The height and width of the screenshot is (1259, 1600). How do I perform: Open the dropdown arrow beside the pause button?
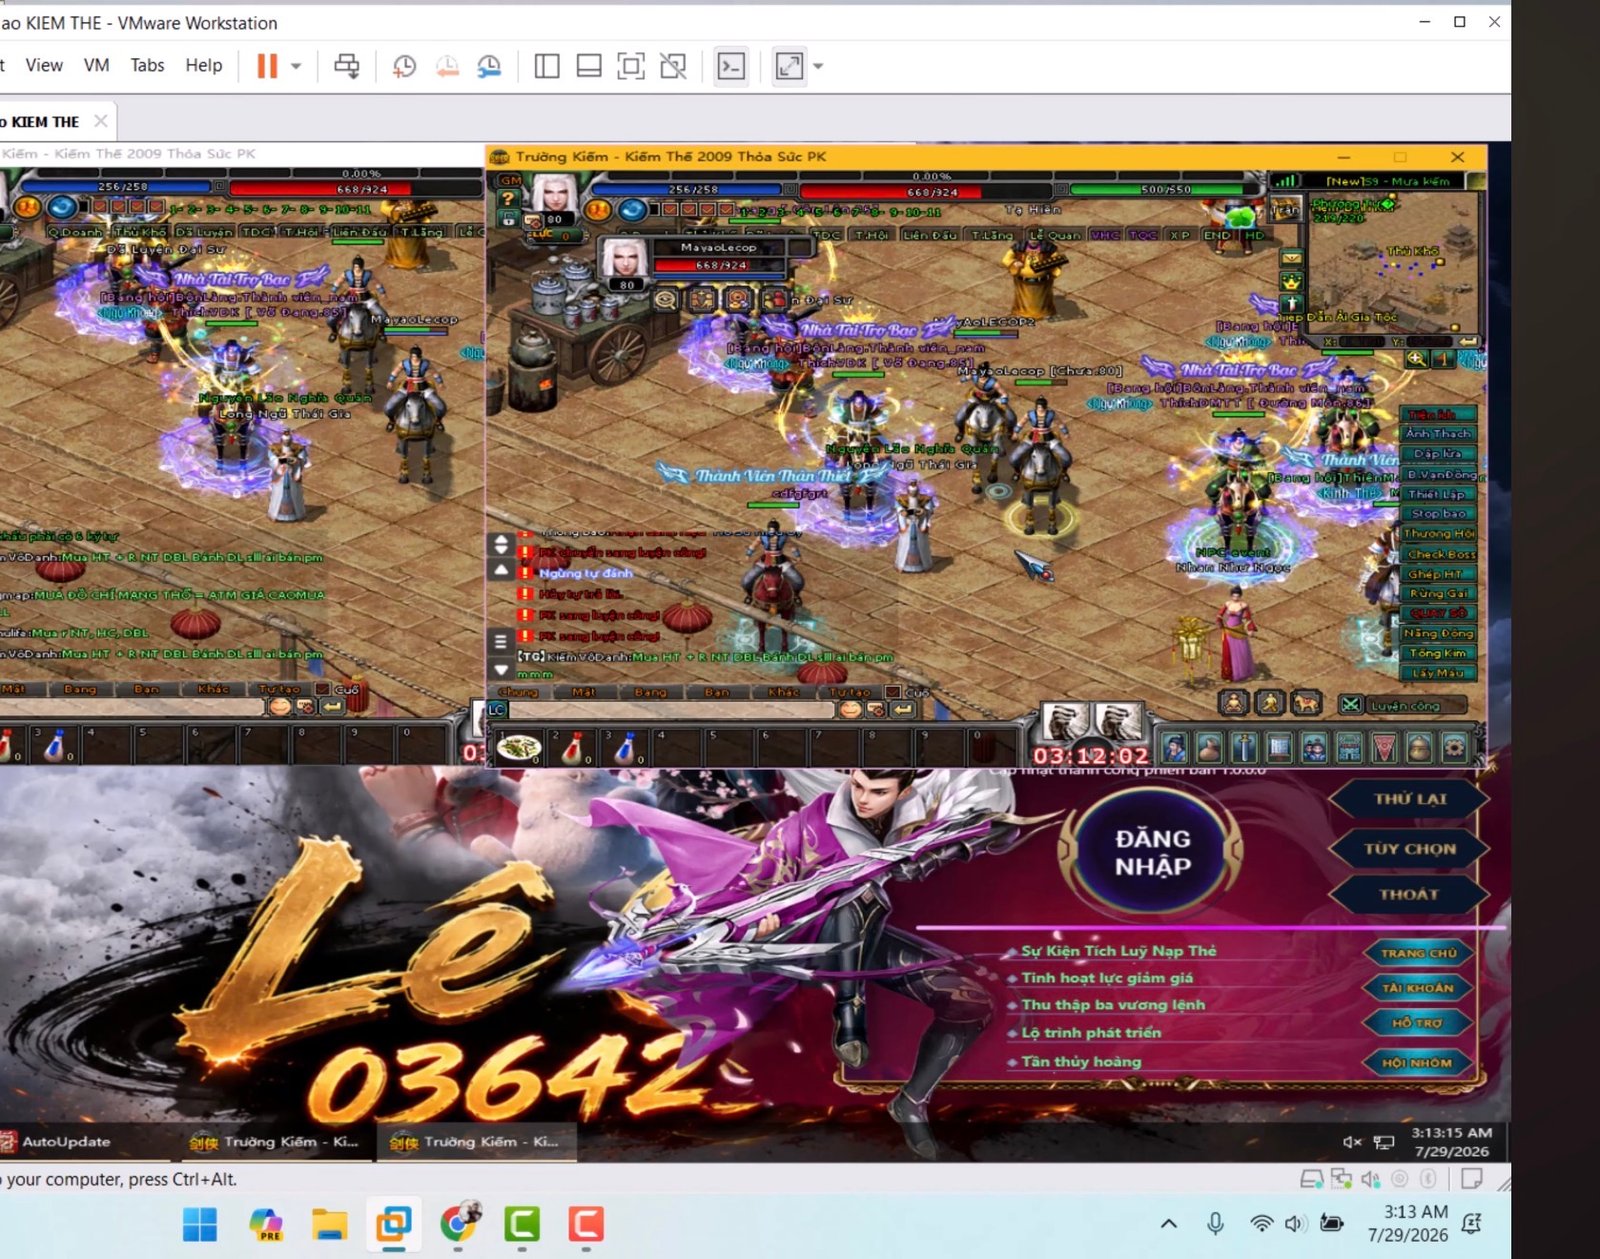pos(296,66)
